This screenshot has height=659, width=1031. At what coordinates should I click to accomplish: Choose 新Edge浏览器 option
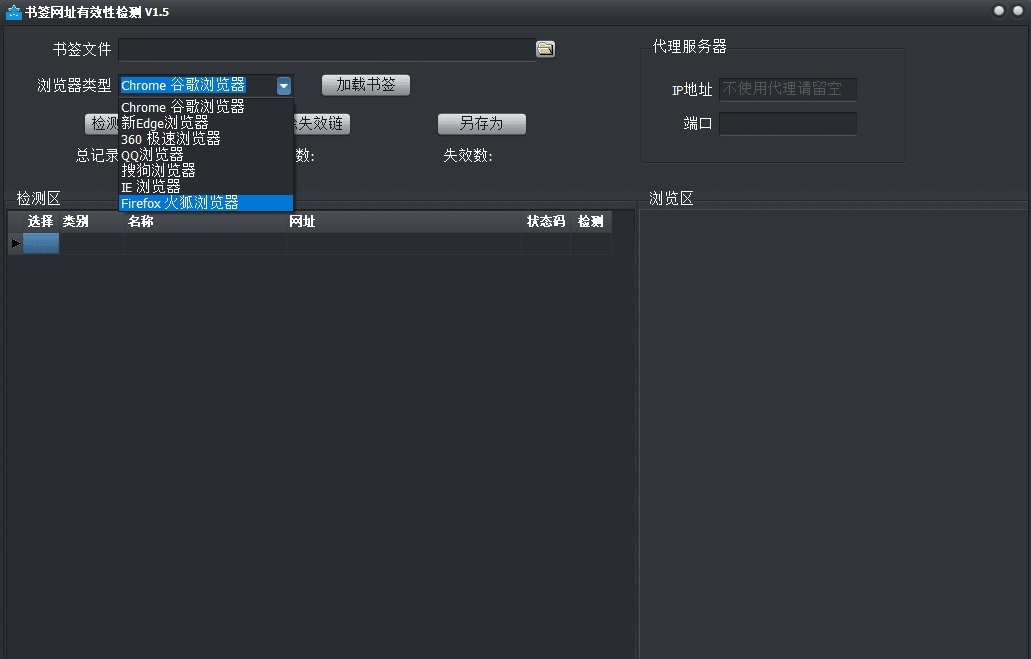[206, 123]
